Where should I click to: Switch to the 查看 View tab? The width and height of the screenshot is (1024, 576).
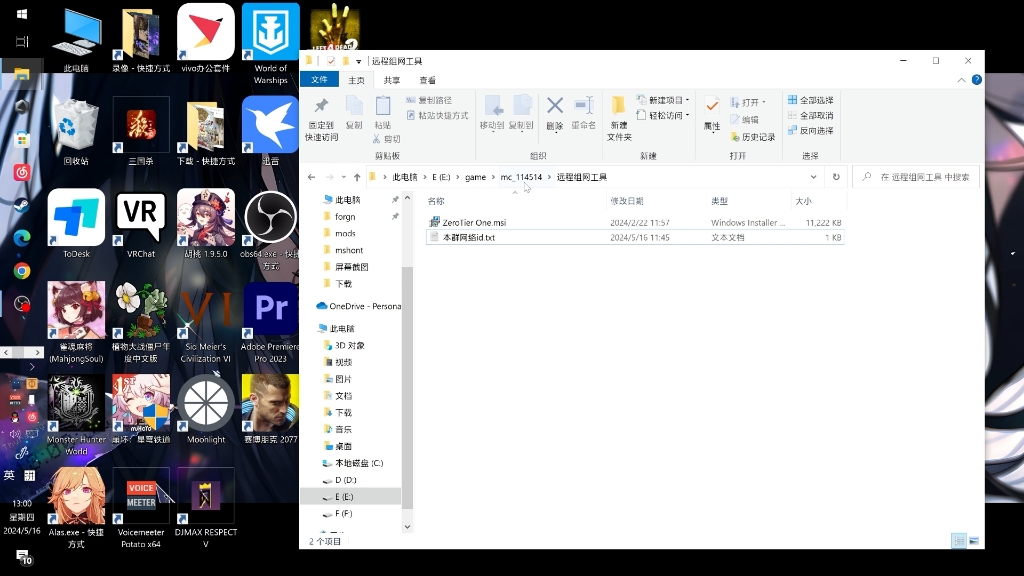tap(427, 80)
